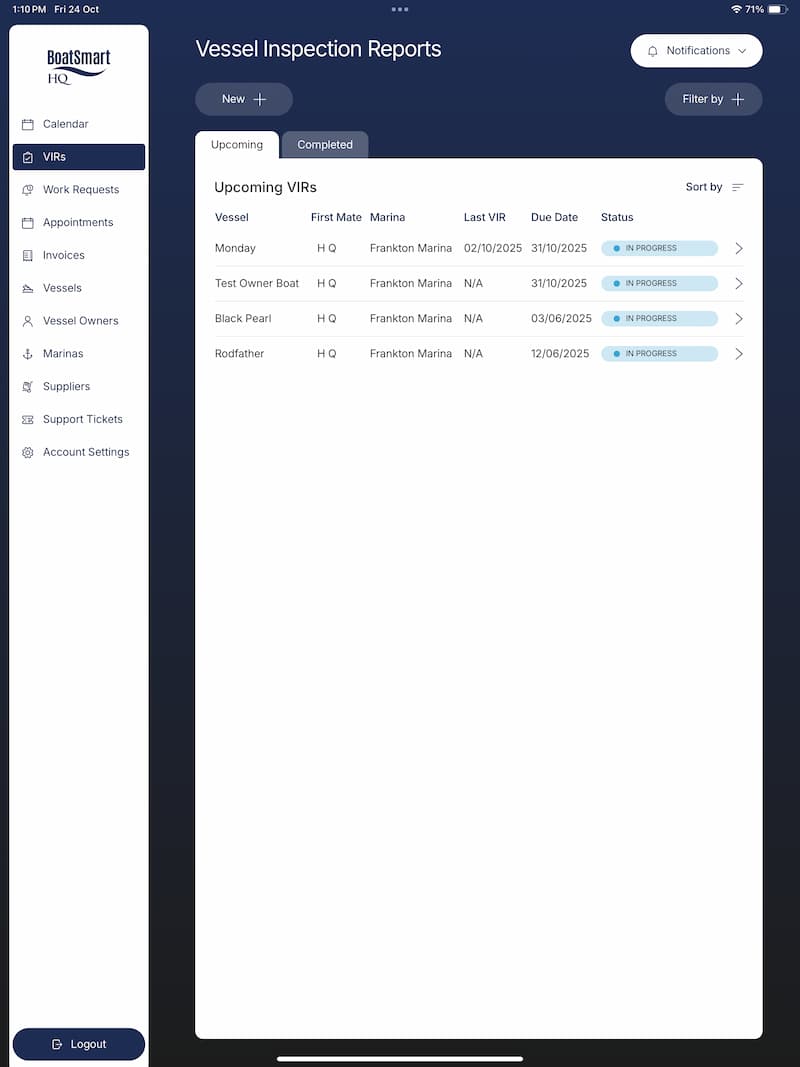800x1067 pixels.
Task: Click the Account Settings gear icon
Action: pos(28,453)
